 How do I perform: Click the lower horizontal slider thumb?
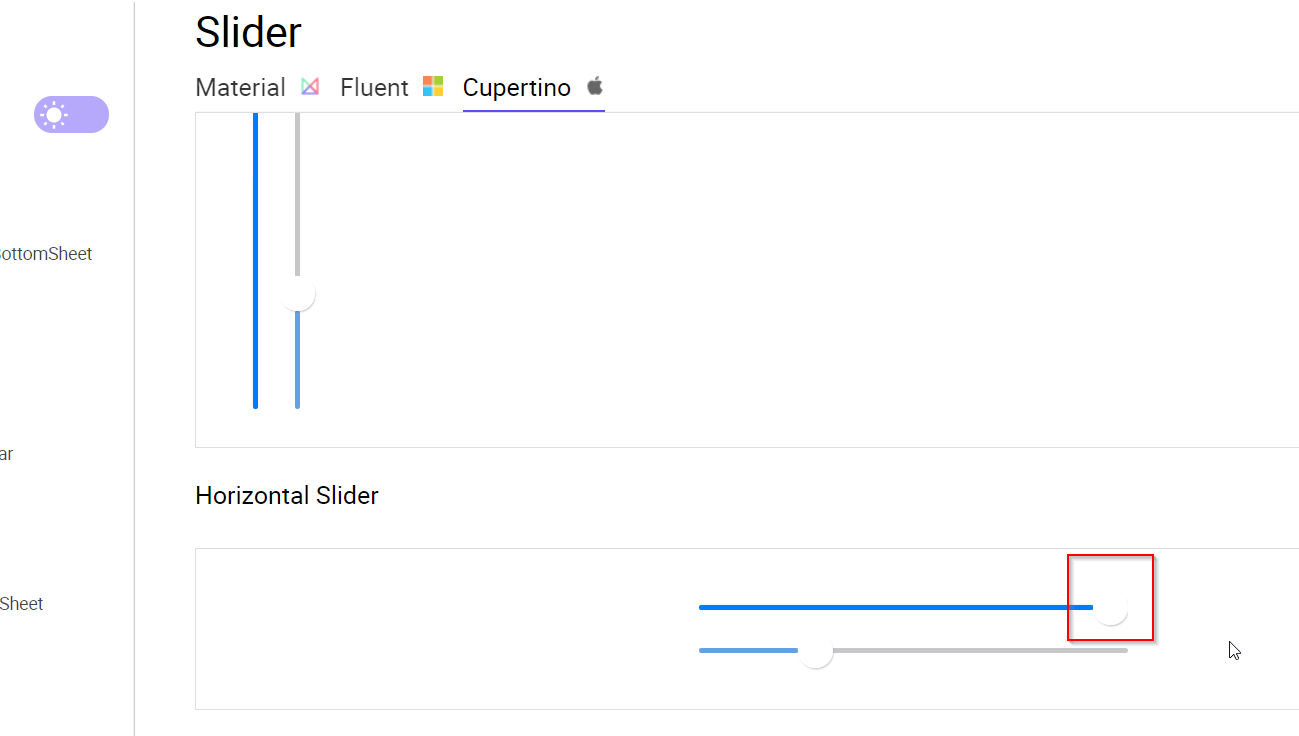(816, 651)
